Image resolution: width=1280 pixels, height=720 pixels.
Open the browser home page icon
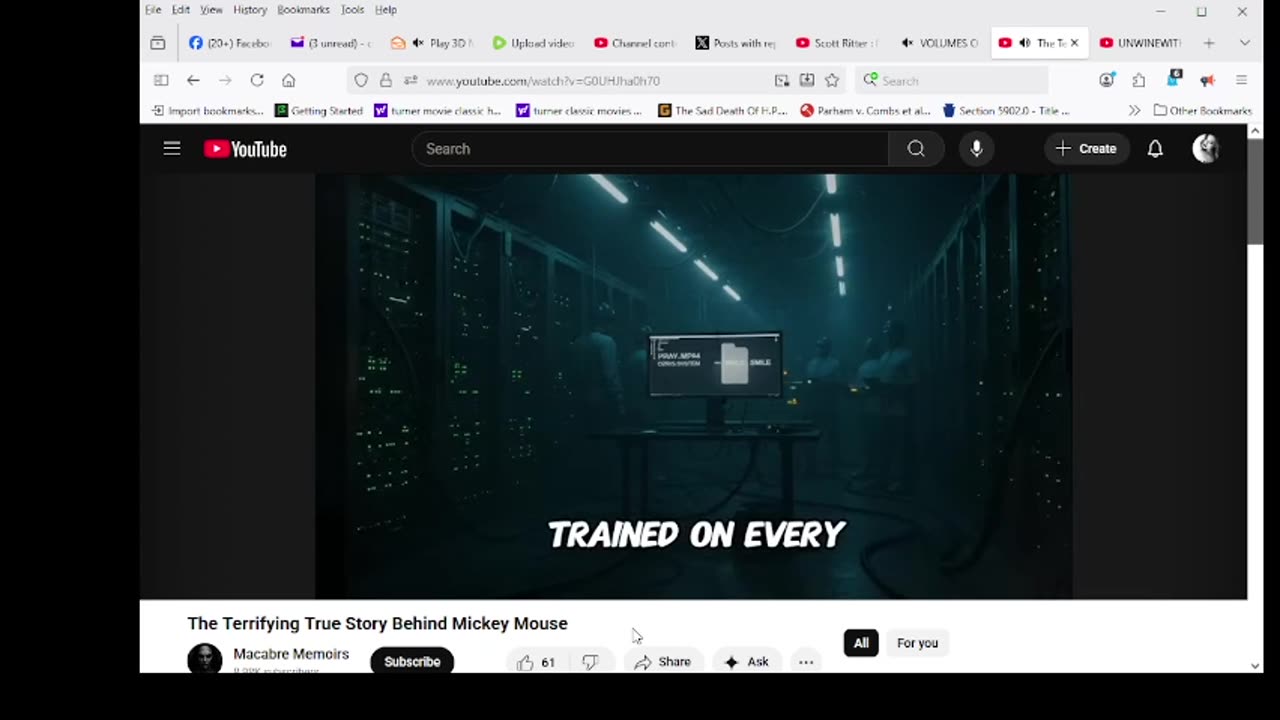[x=289, y=80]
